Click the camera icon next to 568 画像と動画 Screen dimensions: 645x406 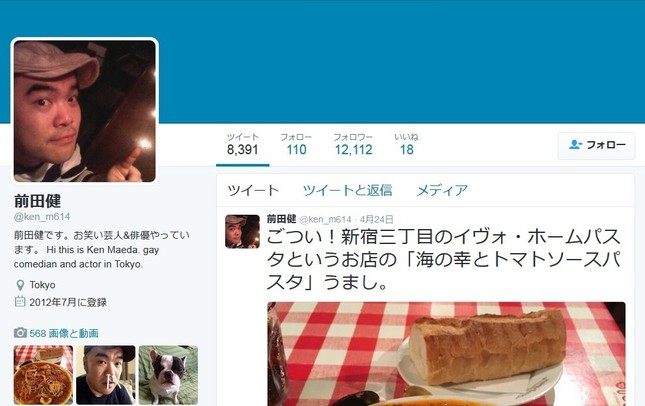(x=20, y=333)
